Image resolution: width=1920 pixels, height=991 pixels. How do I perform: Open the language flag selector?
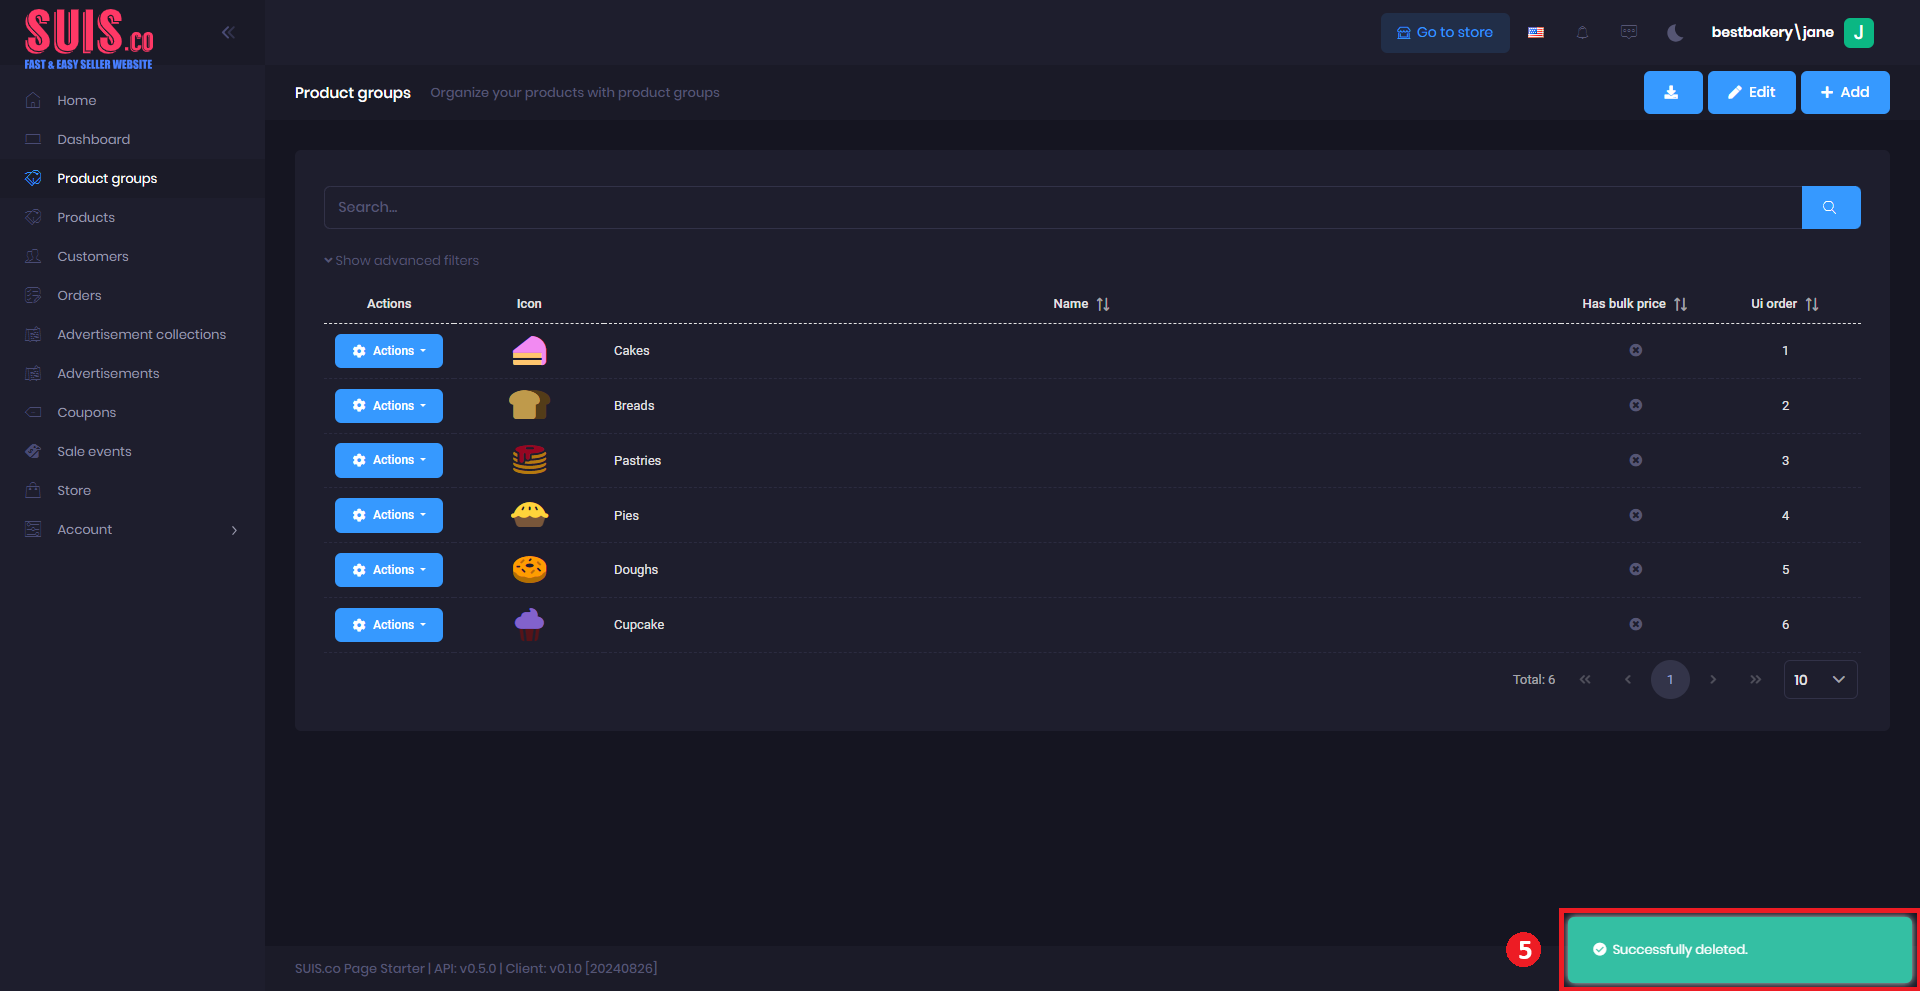[1536, 32]
